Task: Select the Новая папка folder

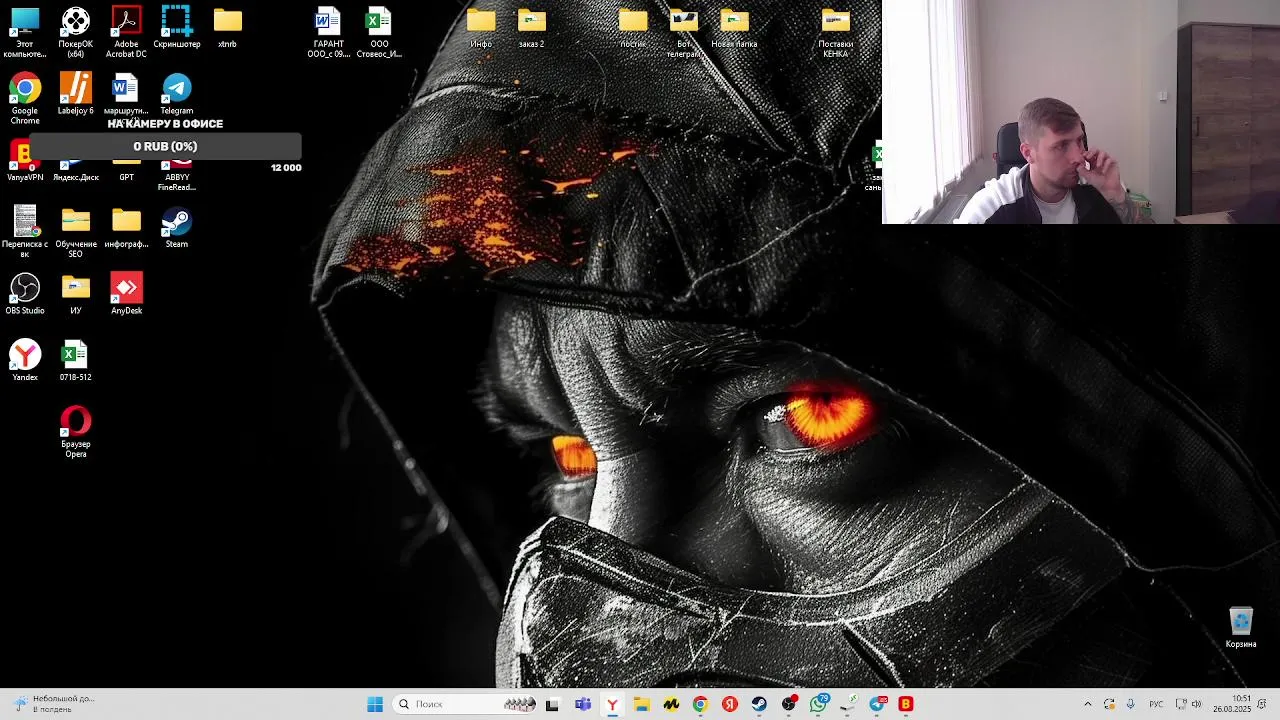Action: [x=734, y=26]
